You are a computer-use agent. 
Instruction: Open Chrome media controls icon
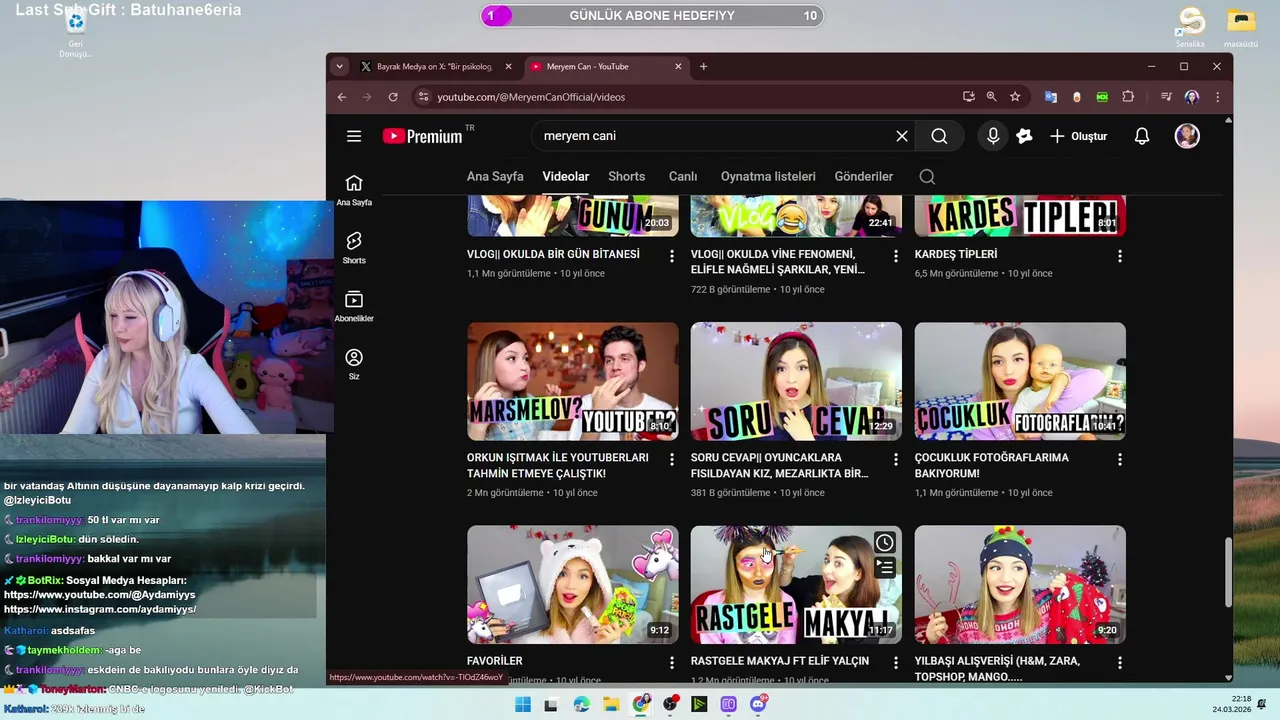(1166, 97)
